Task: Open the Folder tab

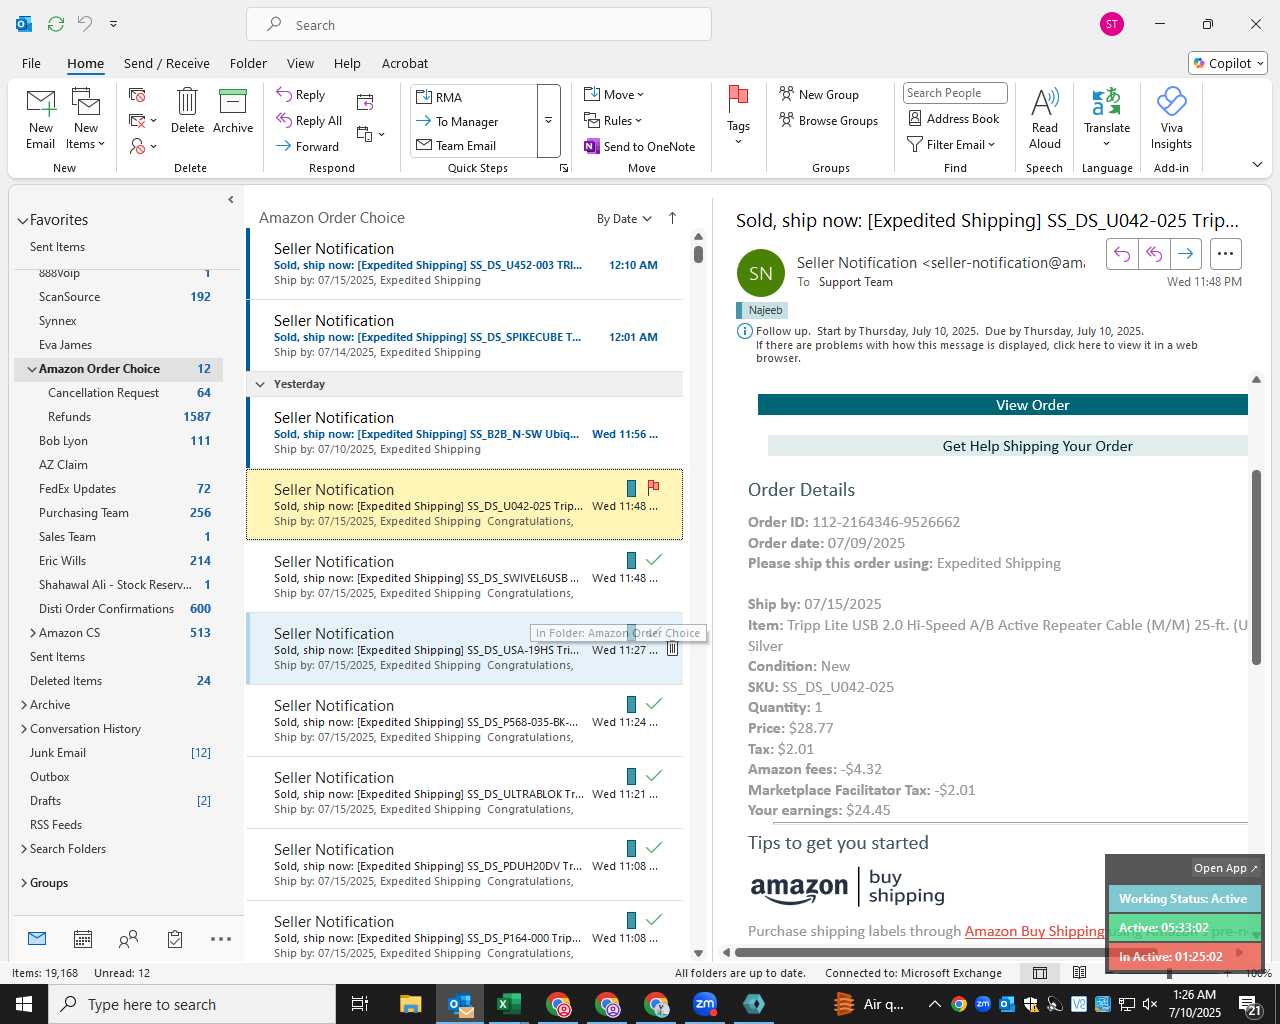Action: point(248,63)
